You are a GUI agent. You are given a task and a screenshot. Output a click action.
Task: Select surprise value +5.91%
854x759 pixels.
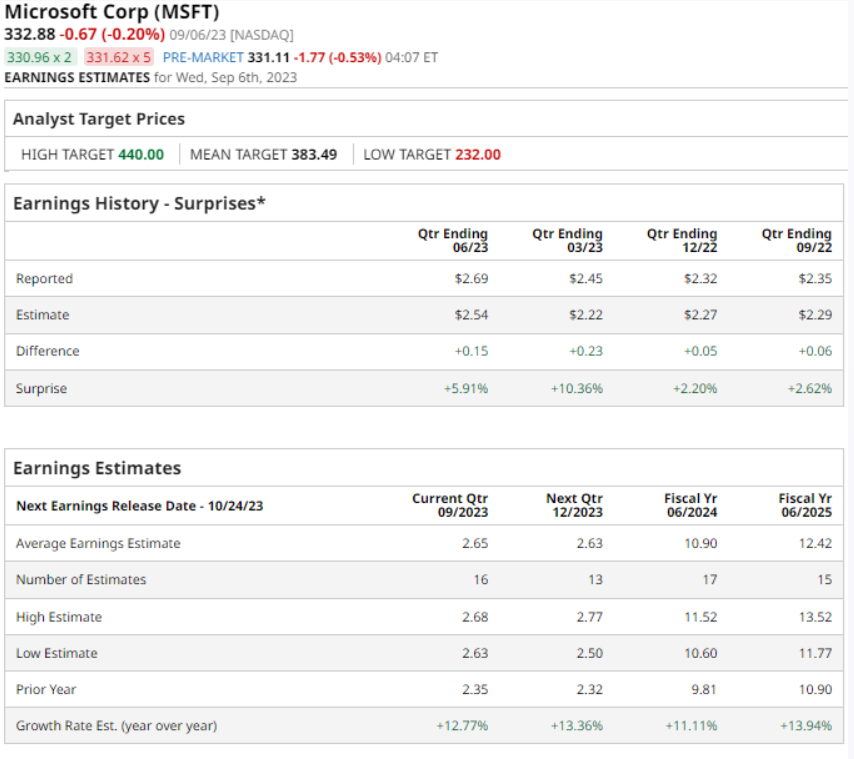tap(466, 389)
